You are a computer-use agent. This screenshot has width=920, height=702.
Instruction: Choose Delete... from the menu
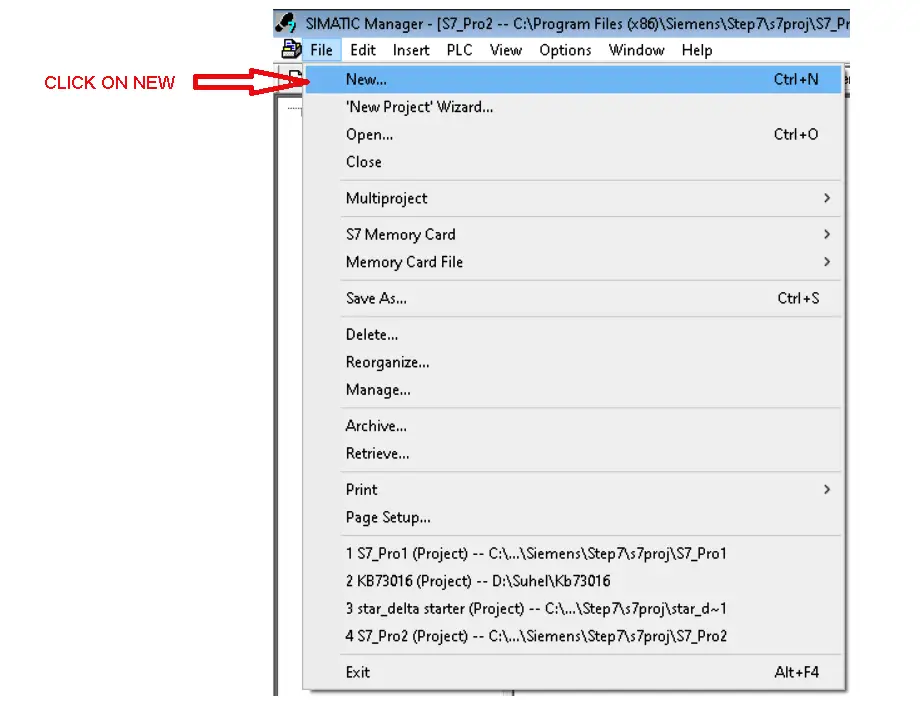(573, 335)
